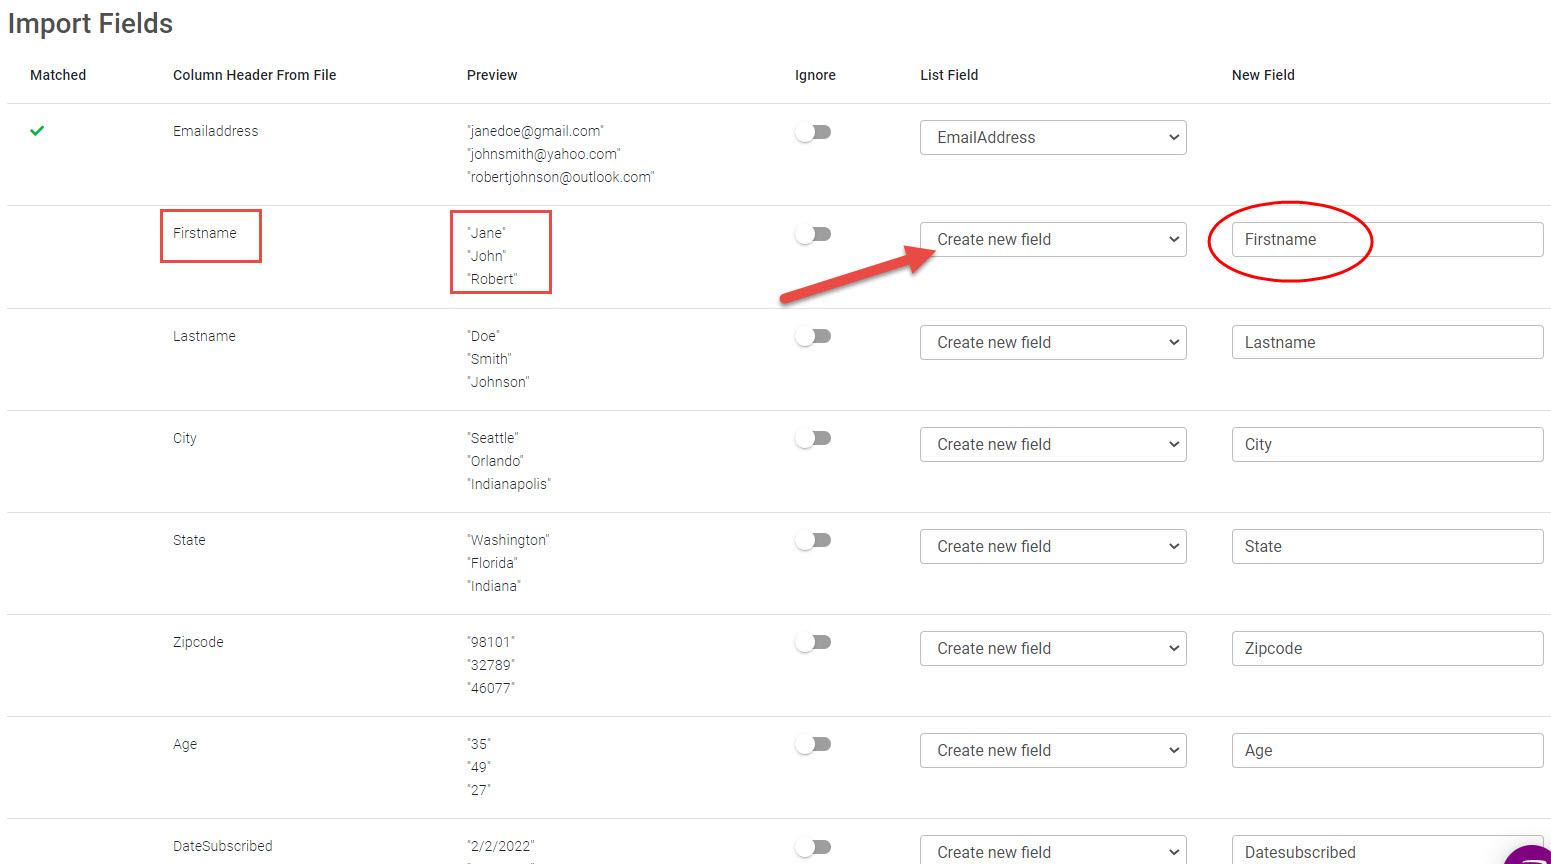Expand the Firstname list field dropdown
The image size is (1551, 864).
point(1052,240)
